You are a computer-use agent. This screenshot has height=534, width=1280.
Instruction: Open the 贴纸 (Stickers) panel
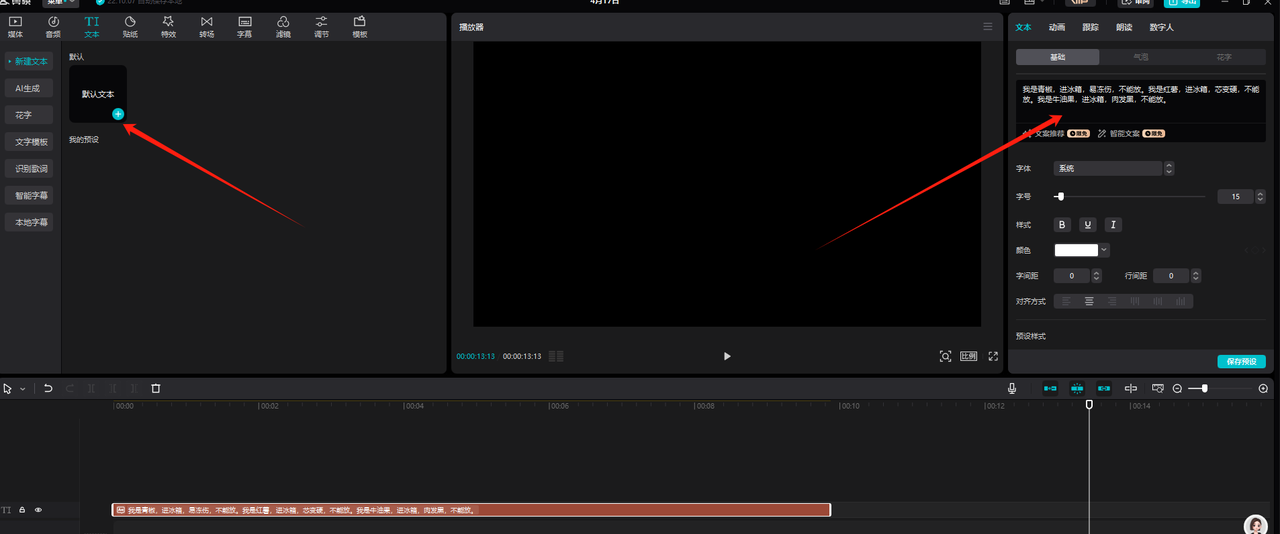point(130,26)
